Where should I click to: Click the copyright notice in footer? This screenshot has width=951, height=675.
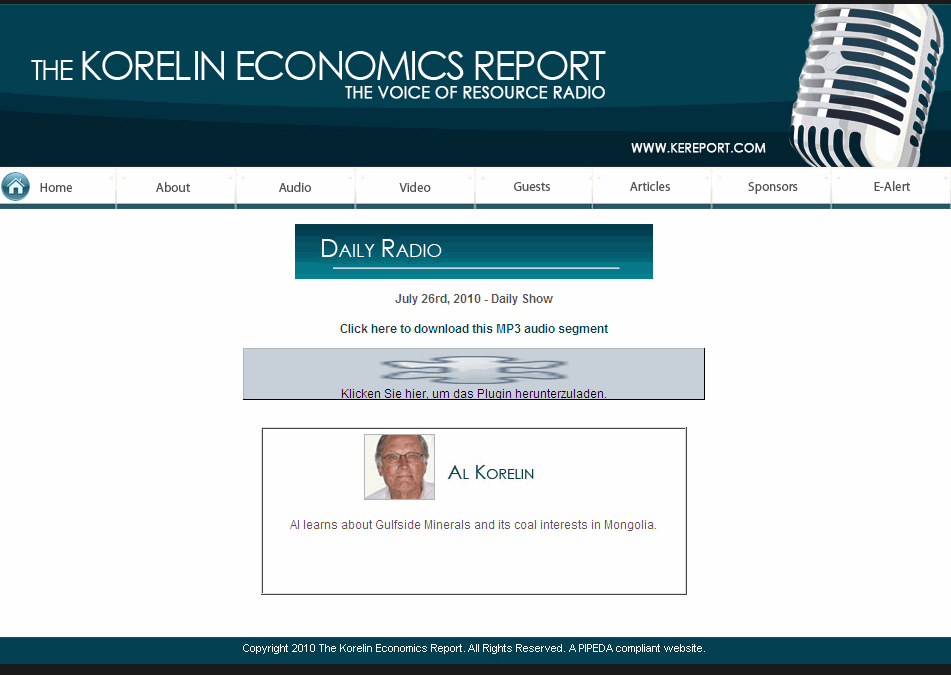474,648
